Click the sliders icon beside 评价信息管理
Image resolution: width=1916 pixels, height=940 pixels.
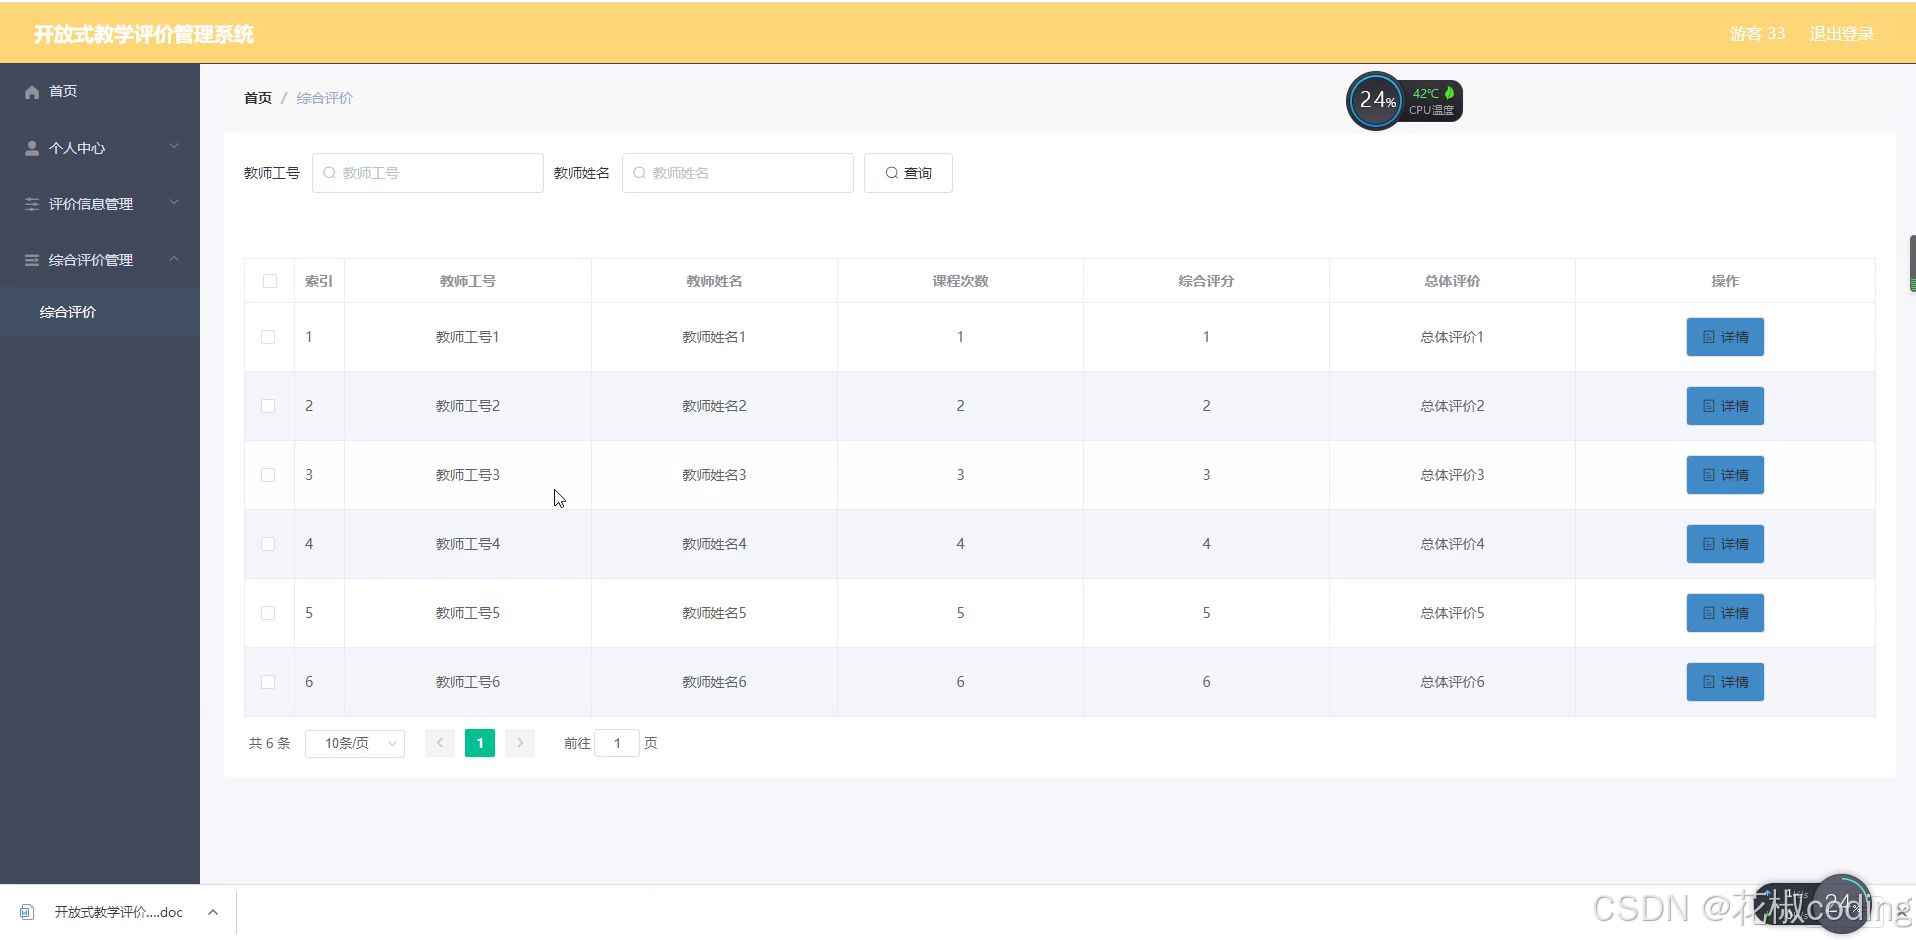click(32, 204)
